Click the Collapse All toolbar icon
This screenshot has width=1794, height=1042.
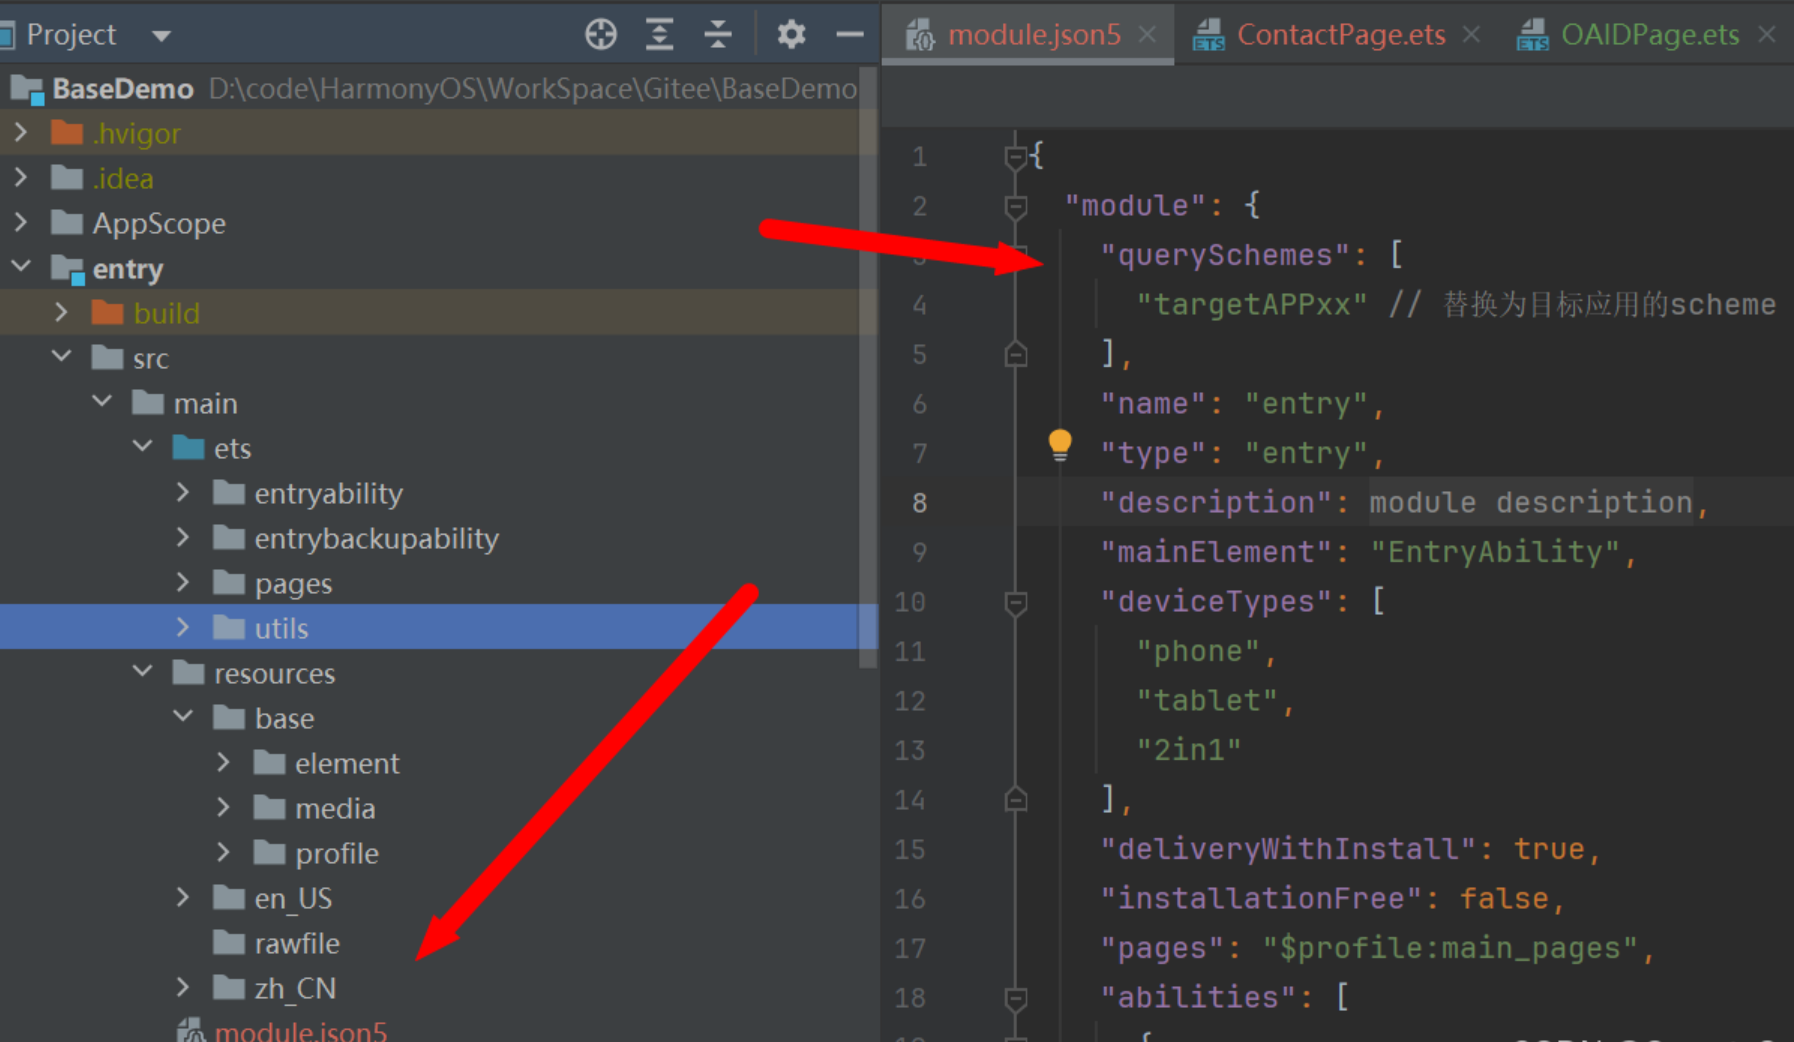pos(718,35)
